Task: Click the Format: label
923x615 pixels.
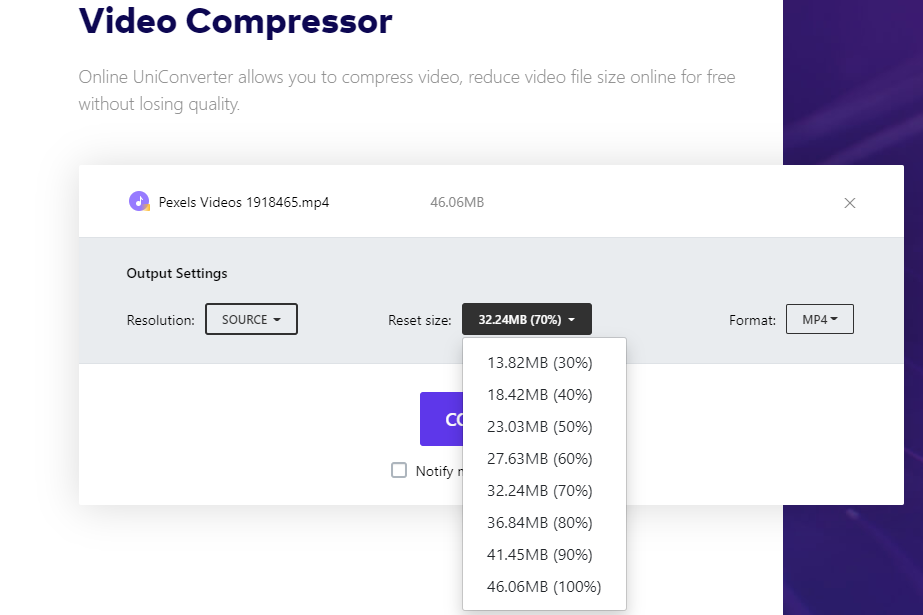Action: [x=752, y=320]
